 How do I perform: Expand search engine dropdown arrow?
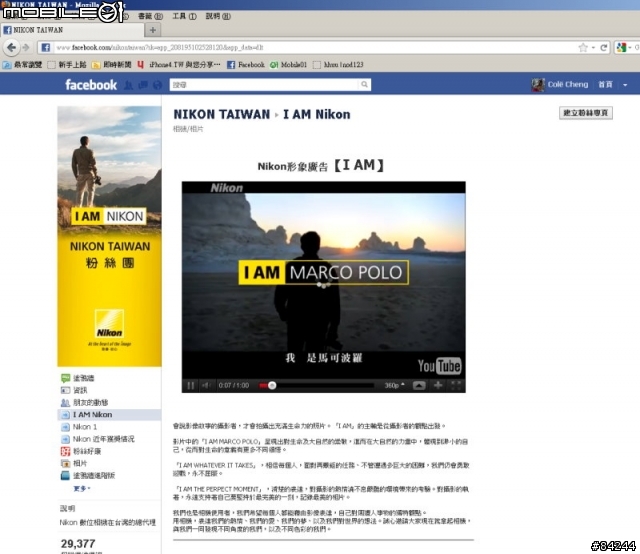[x=630, y=48]
